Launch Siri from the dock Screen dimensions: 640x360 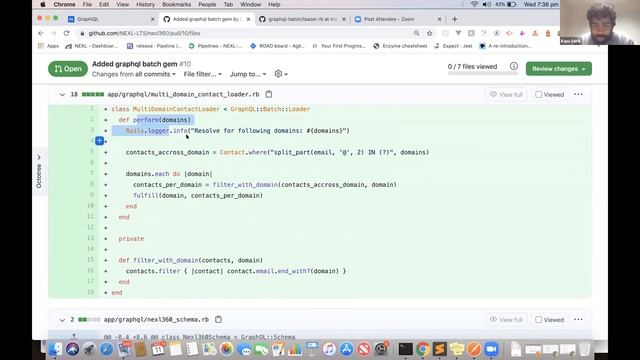(72, 349)
